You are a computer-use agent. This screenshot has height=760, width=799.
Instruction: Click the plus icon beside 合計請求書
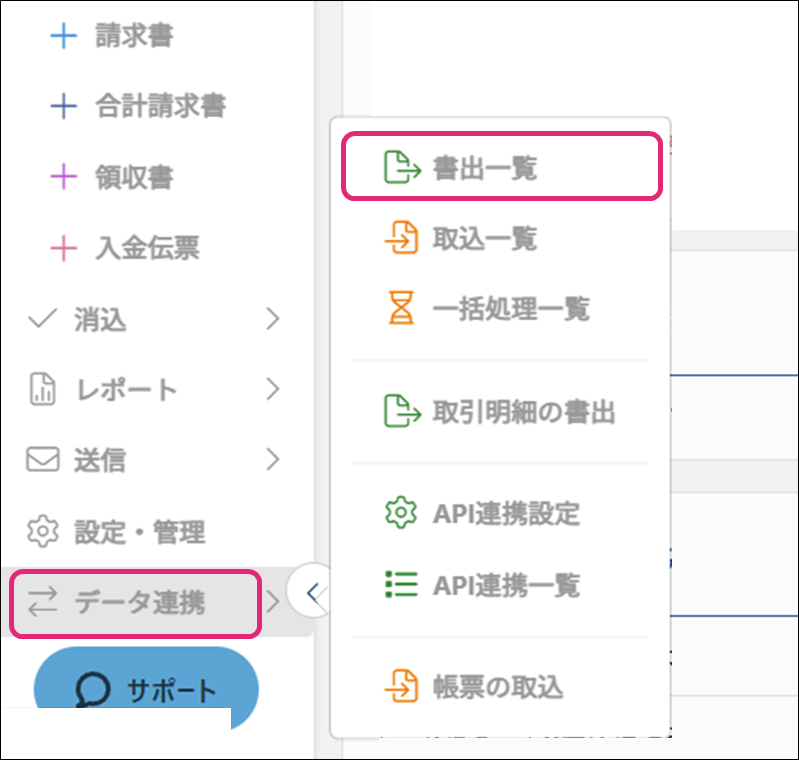pyautogui.click(x=63, y=106)
